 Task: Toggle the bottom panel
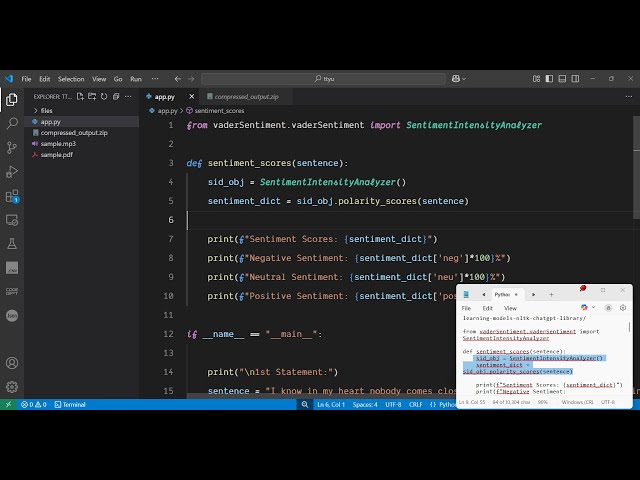[x=562, y=79]
